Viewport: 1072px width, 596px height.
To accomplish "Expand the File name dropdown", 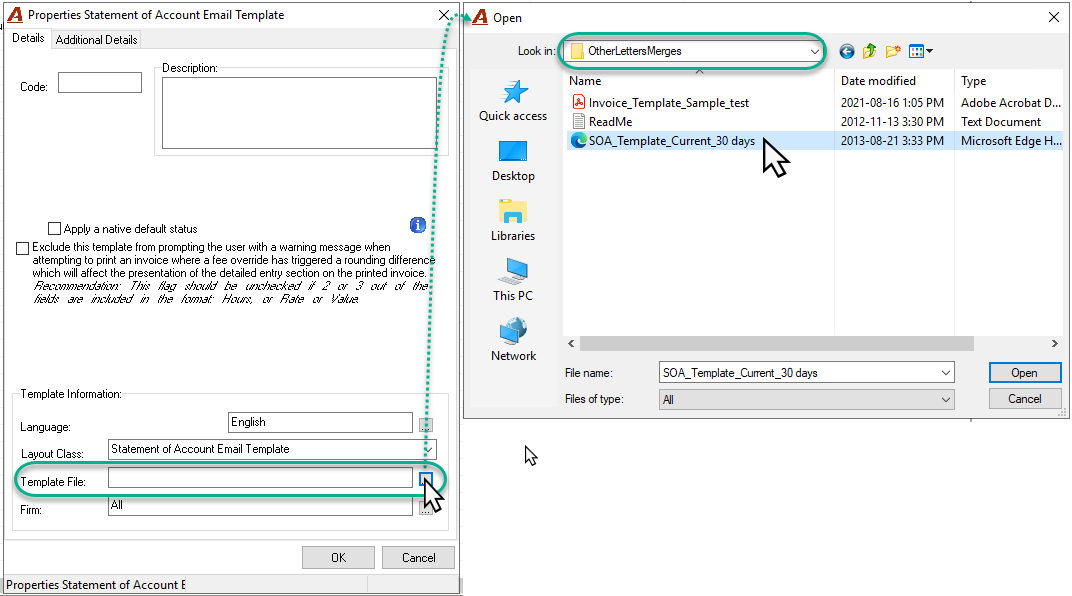I will click(x=946, y=373).
